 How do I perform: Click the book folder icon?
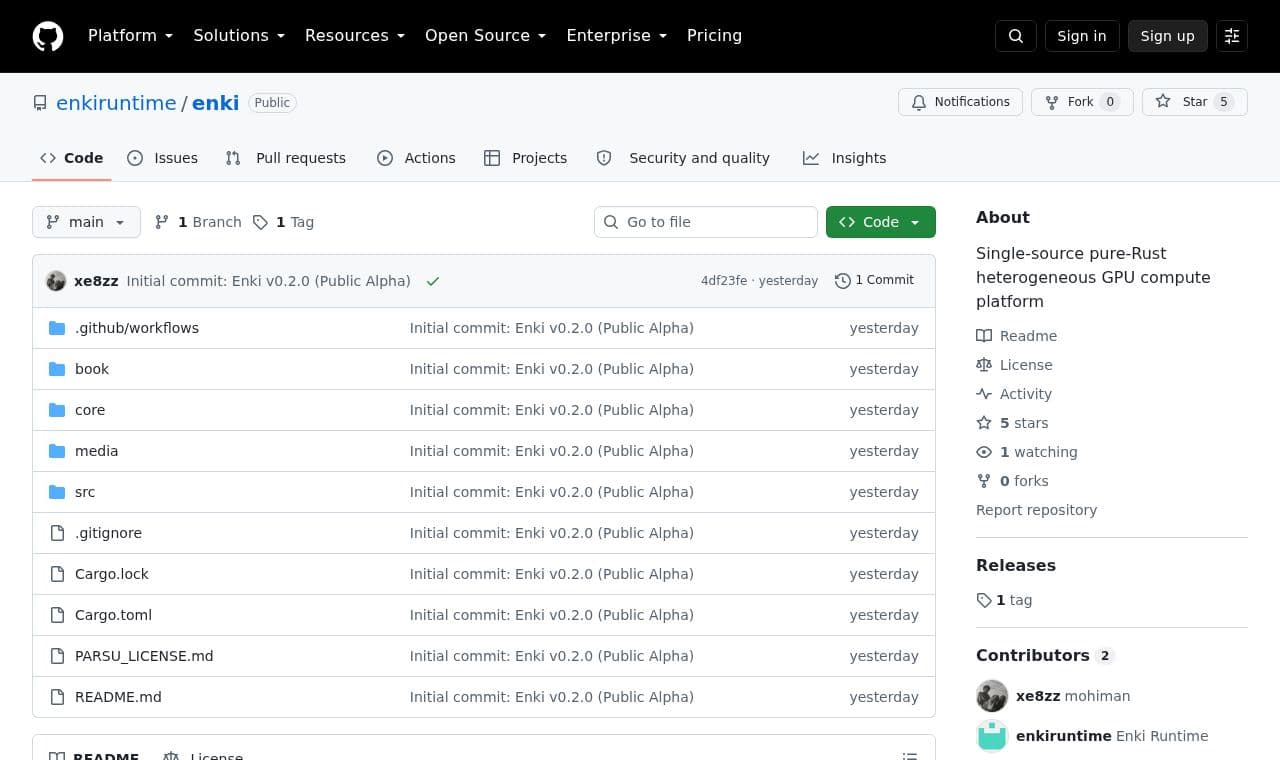click(x=57, y=369)
